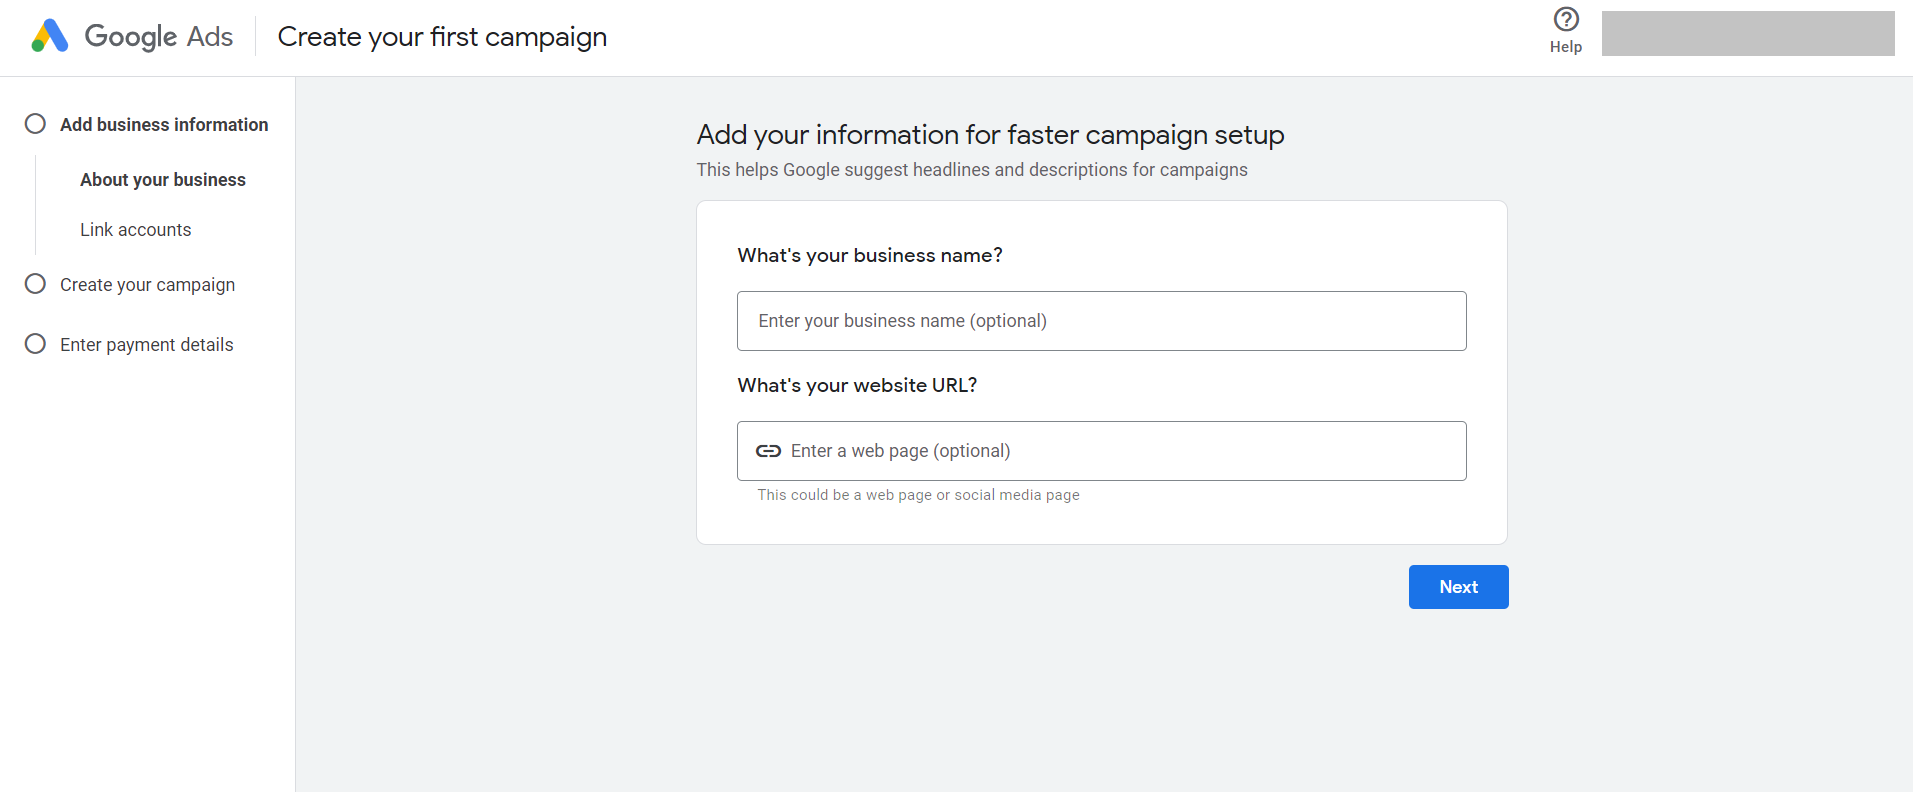Click the gray account area in top right

[x=1747, y=34]
